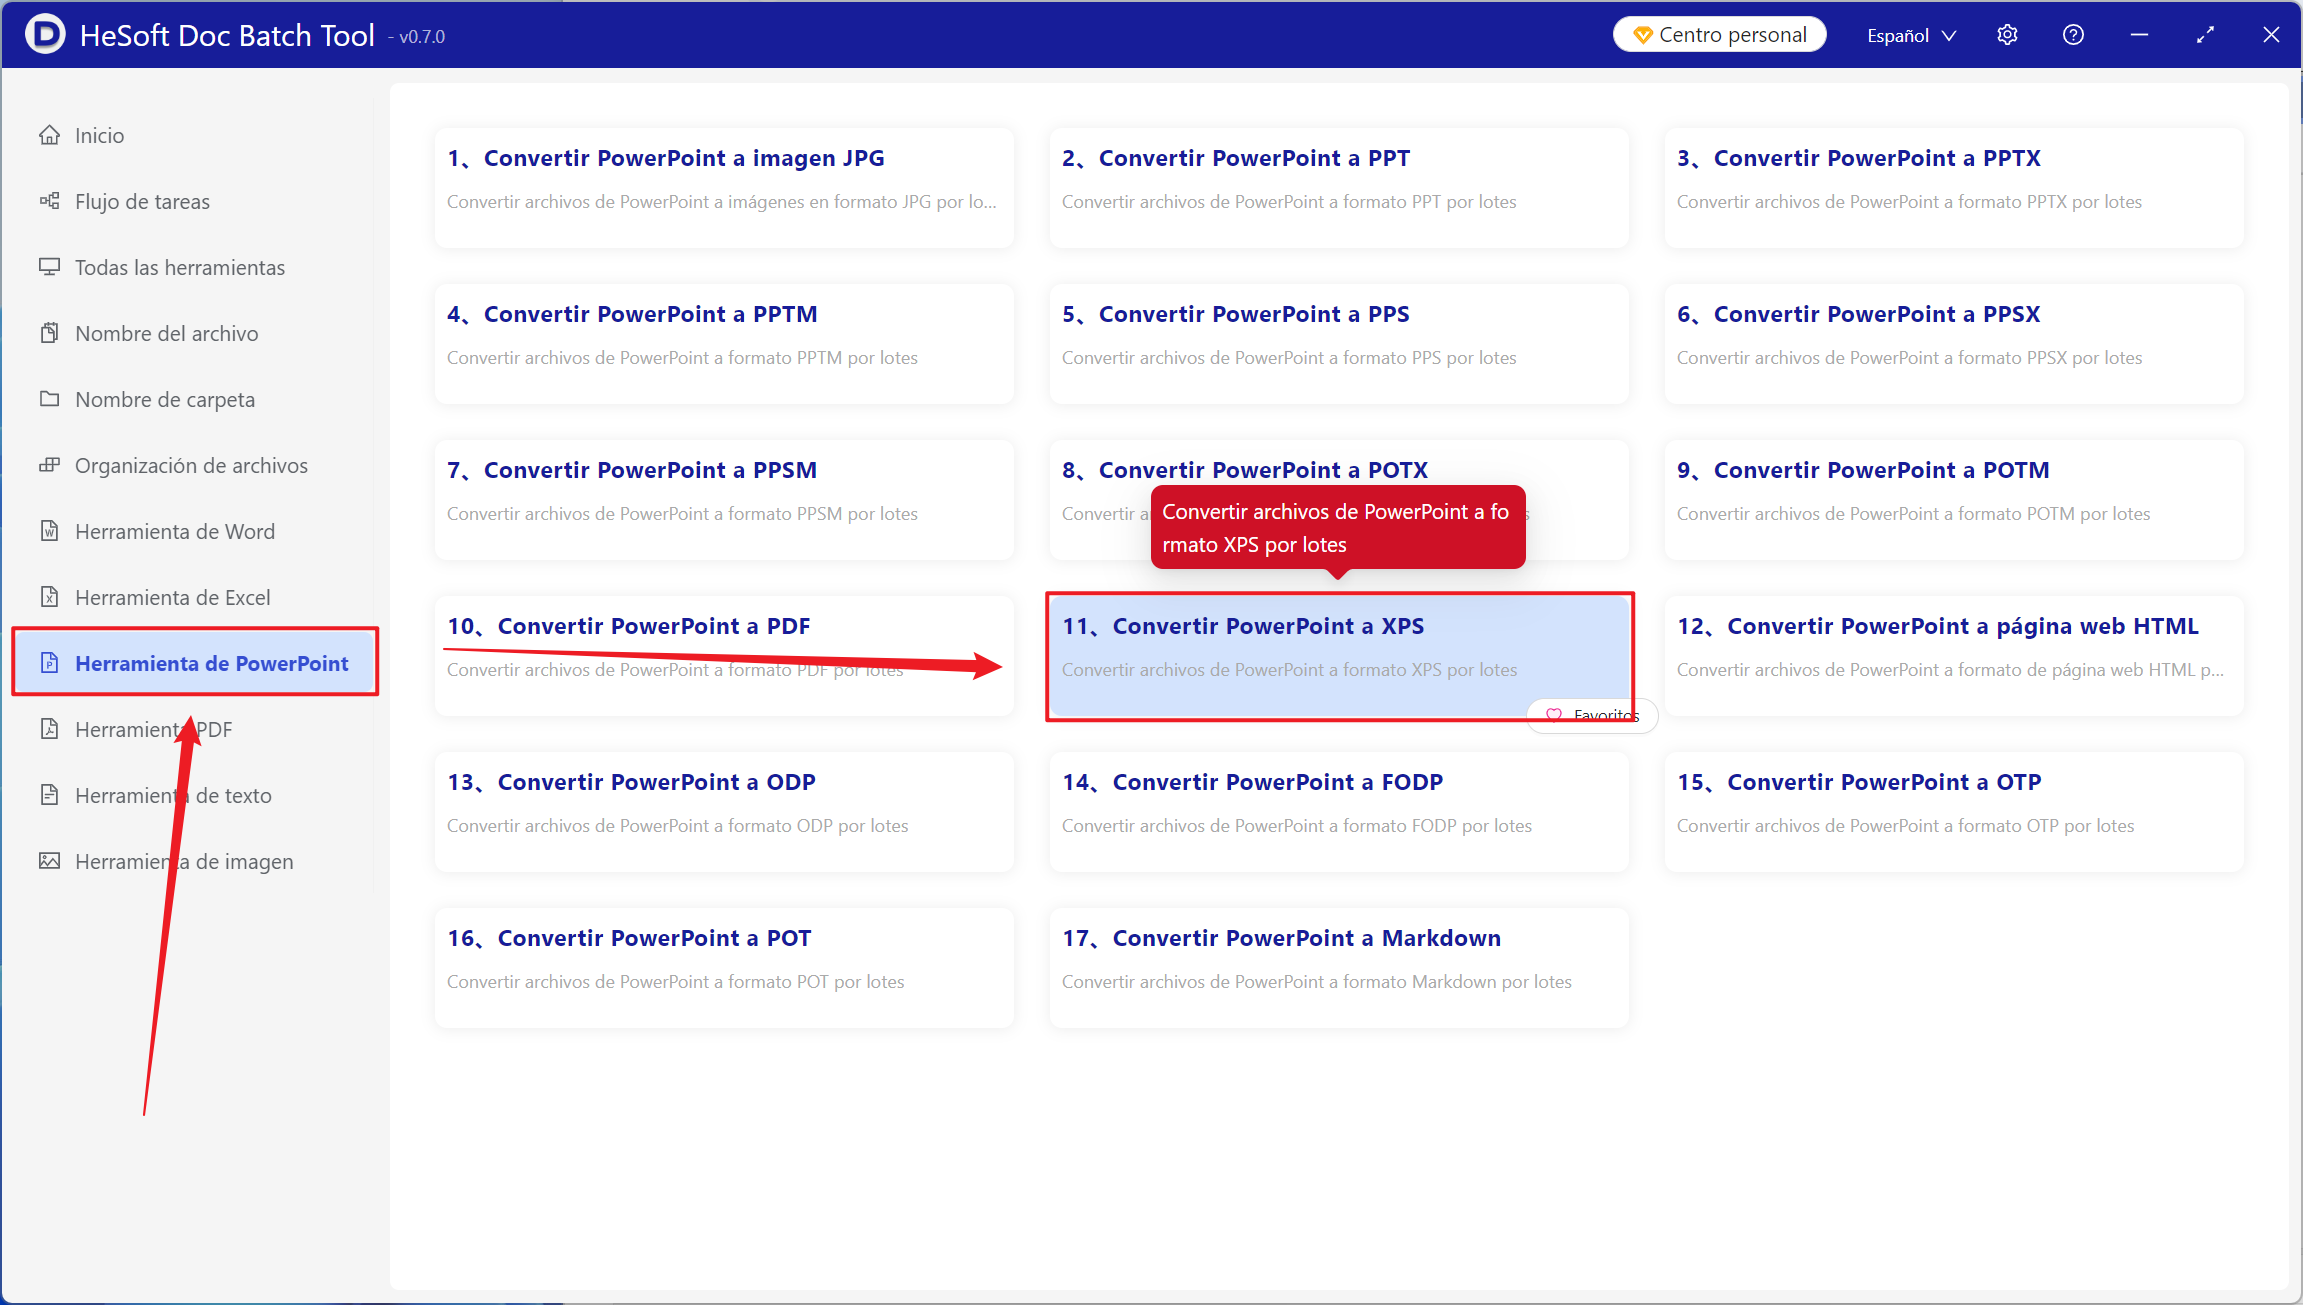Open Convertir PowerPoint a PPS card

[1339, 343]
